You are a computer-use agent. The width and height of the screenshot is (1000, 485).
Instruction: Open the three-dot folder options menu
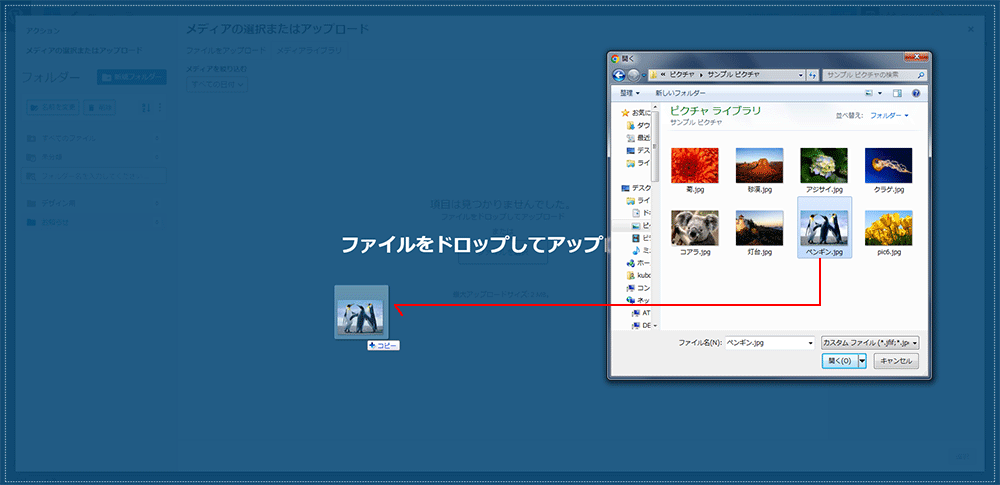pyautogui.click(x=159, y=108)
